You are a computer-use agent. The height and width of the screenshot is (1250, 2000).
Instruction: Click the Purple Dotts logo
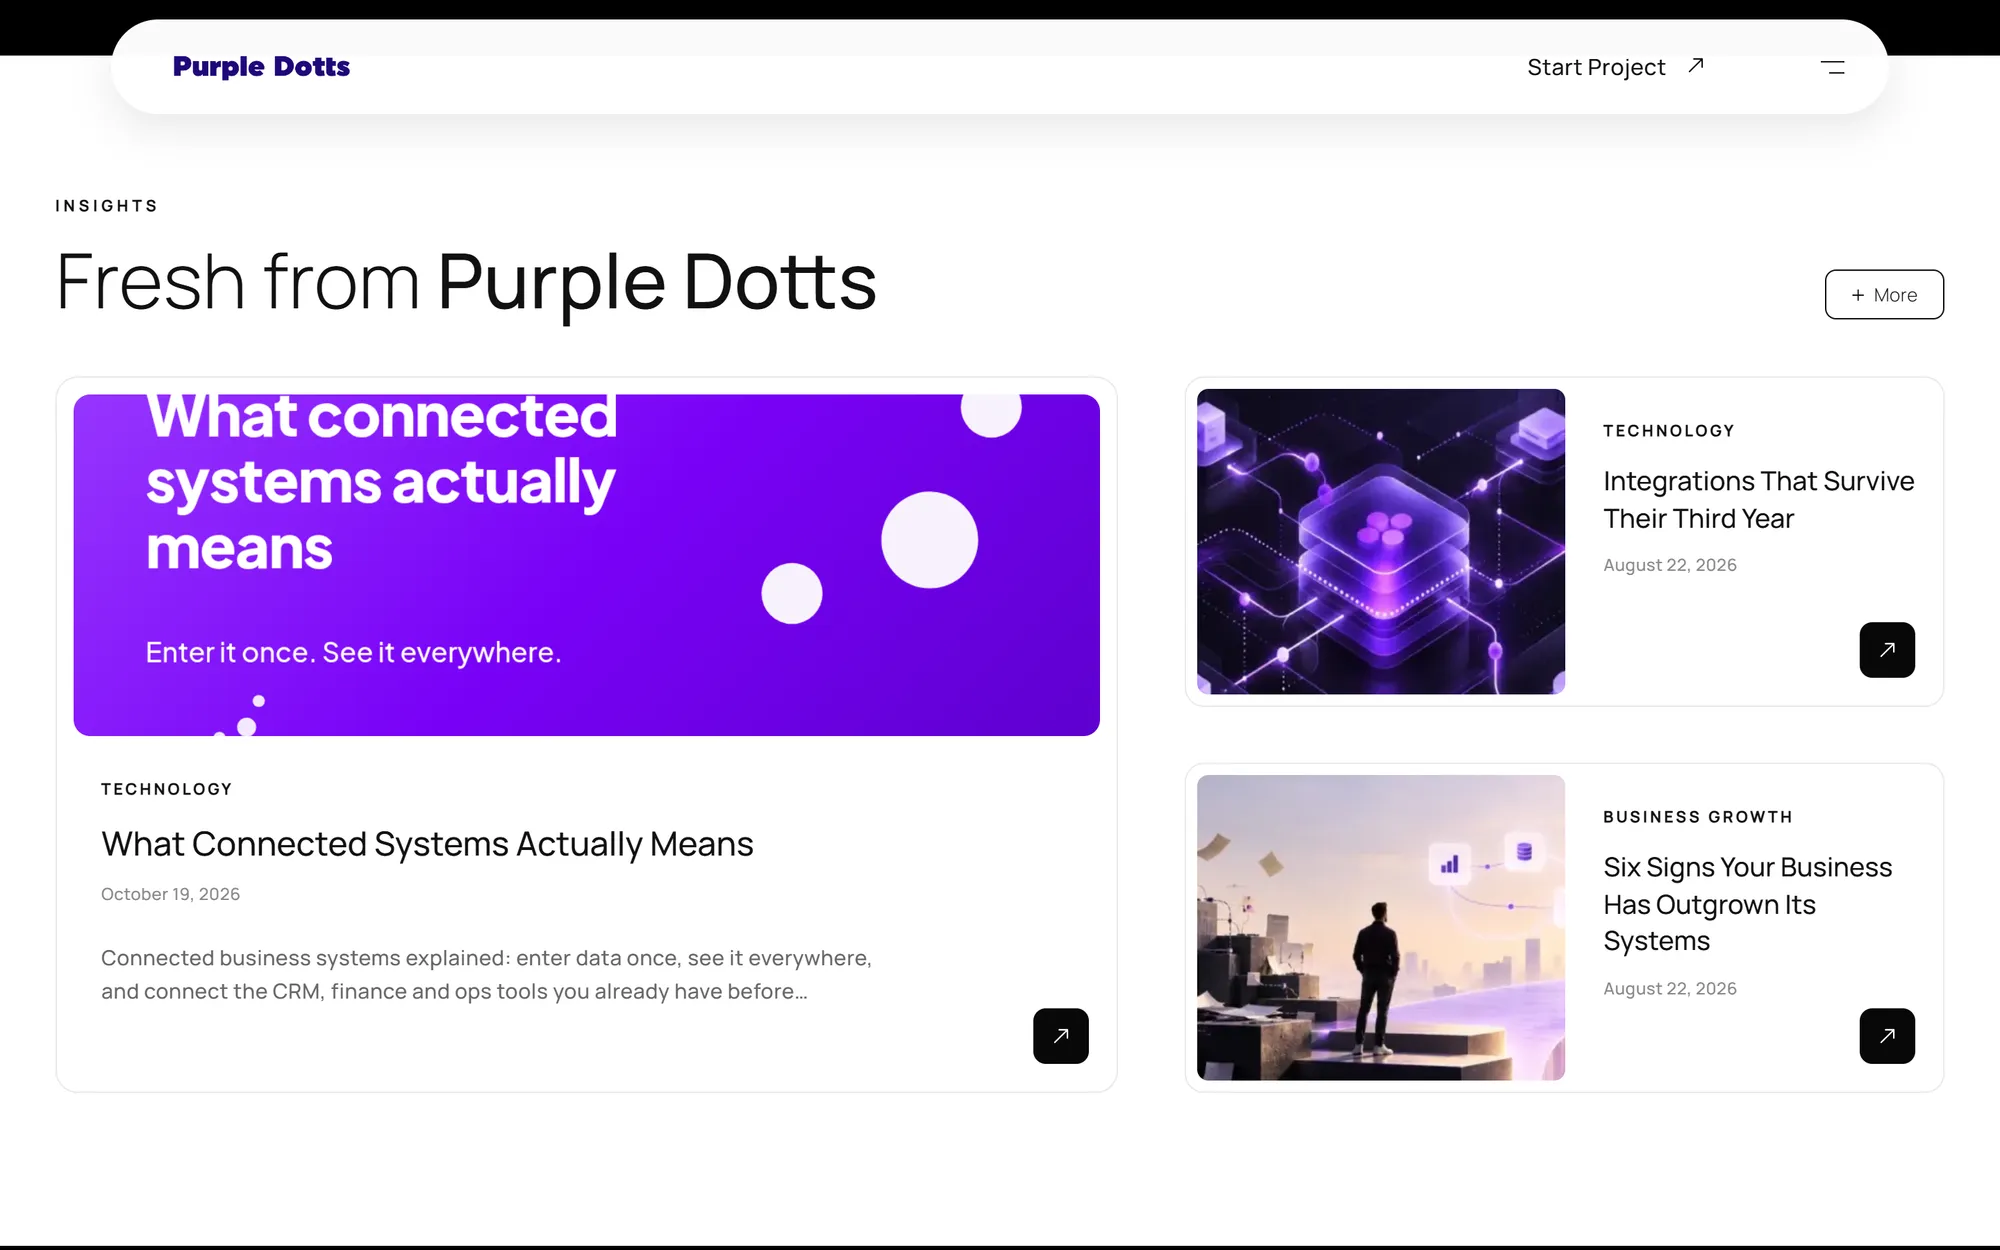point(261,66)
